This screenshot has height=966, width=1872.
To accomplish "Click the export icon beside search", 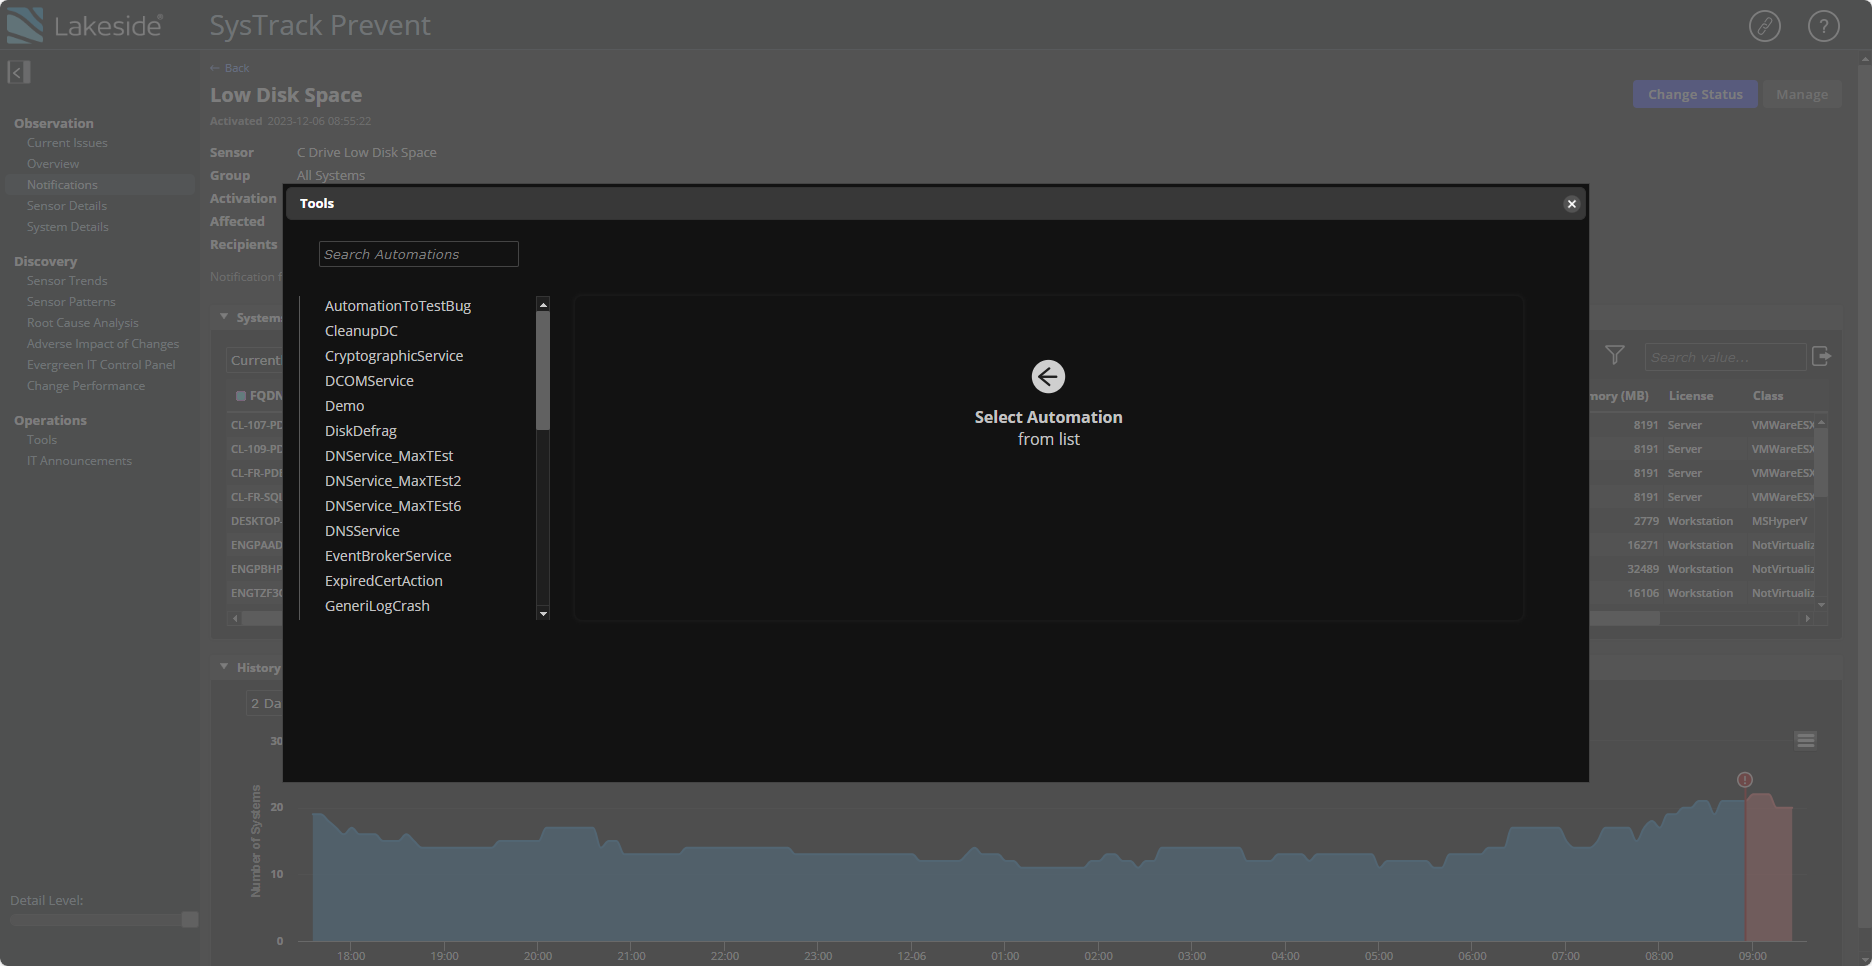I will (1821, 356).
